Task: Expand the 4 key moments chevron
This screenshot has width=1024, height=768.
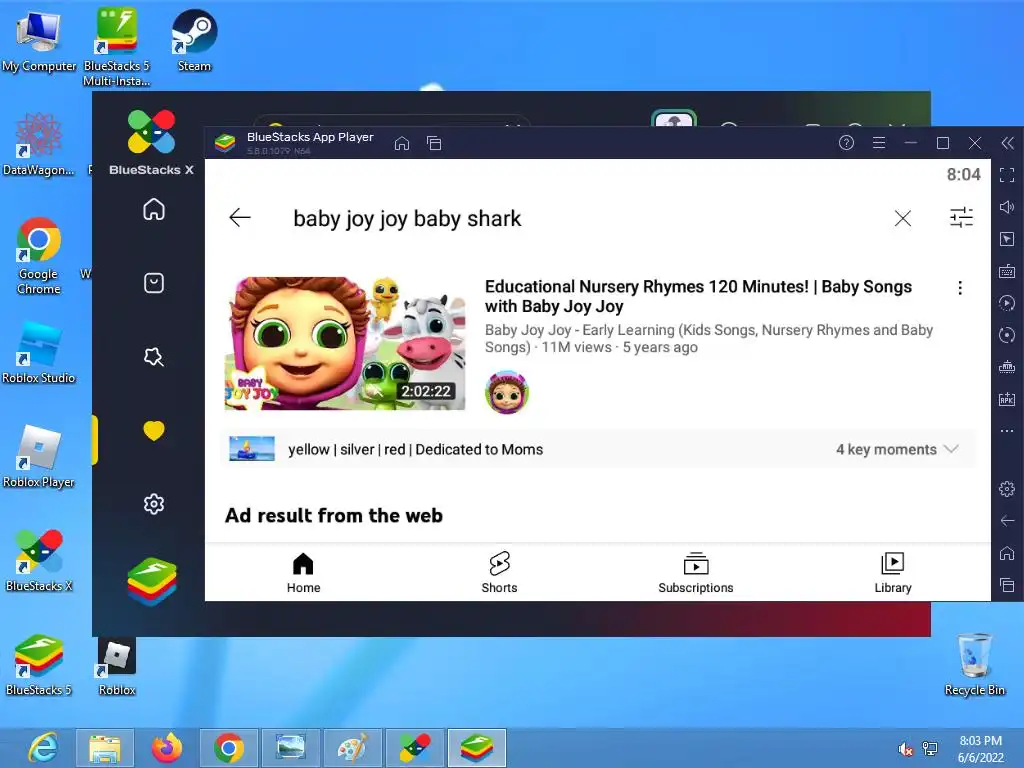Action: [x=952, y=449]
